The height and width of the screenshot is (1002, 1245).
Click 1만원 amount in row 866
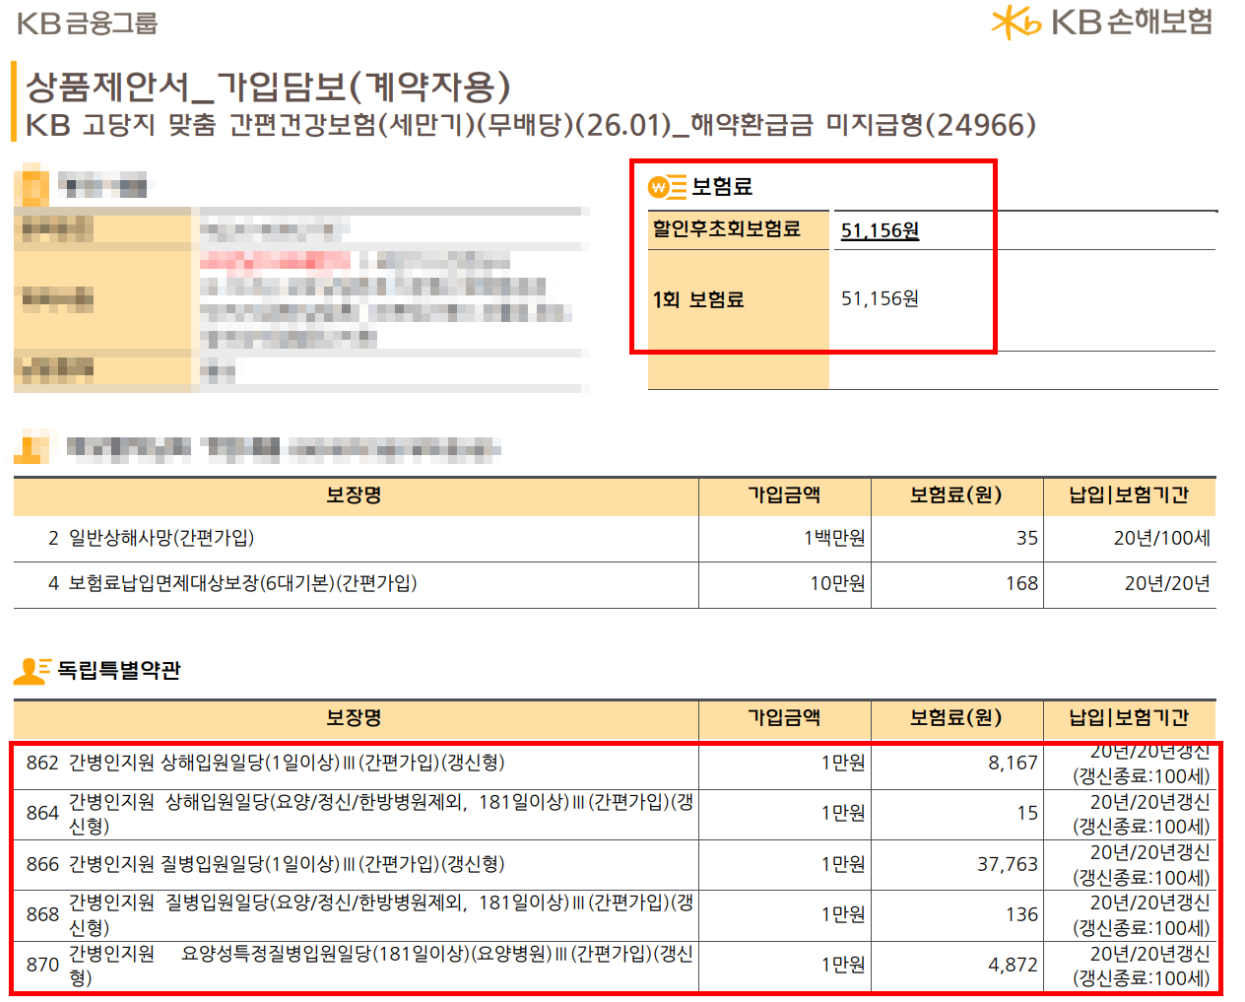pyautogui.click(x=842, y=864)
